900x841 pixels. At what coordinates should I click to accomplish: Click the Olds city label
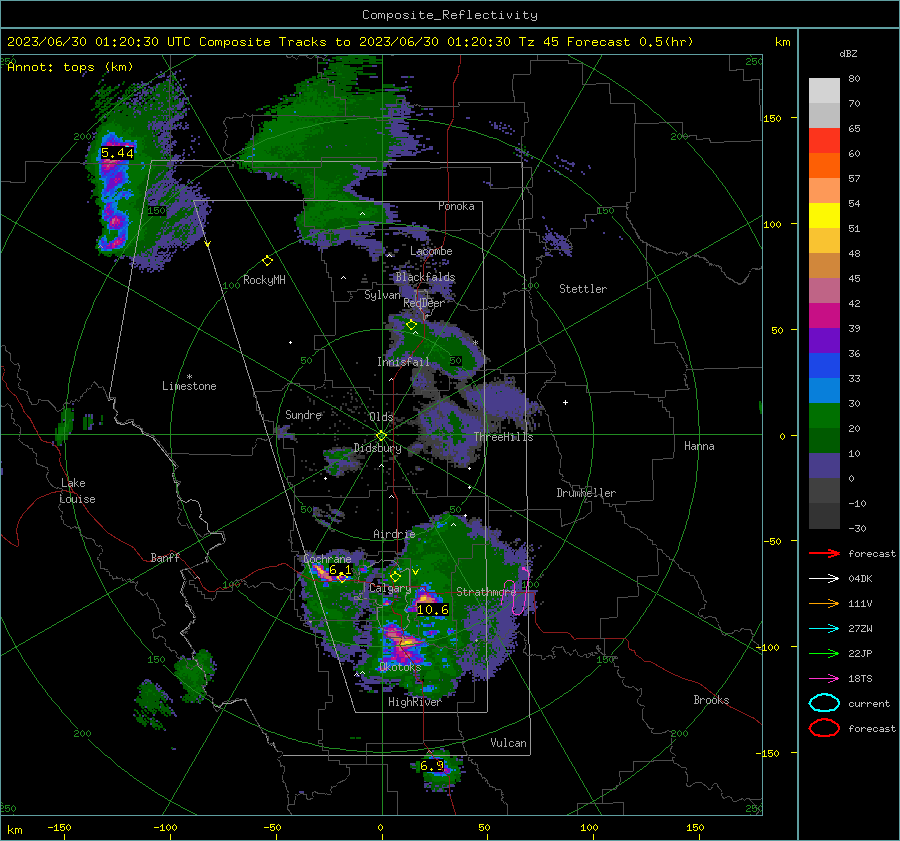(381, 417)
